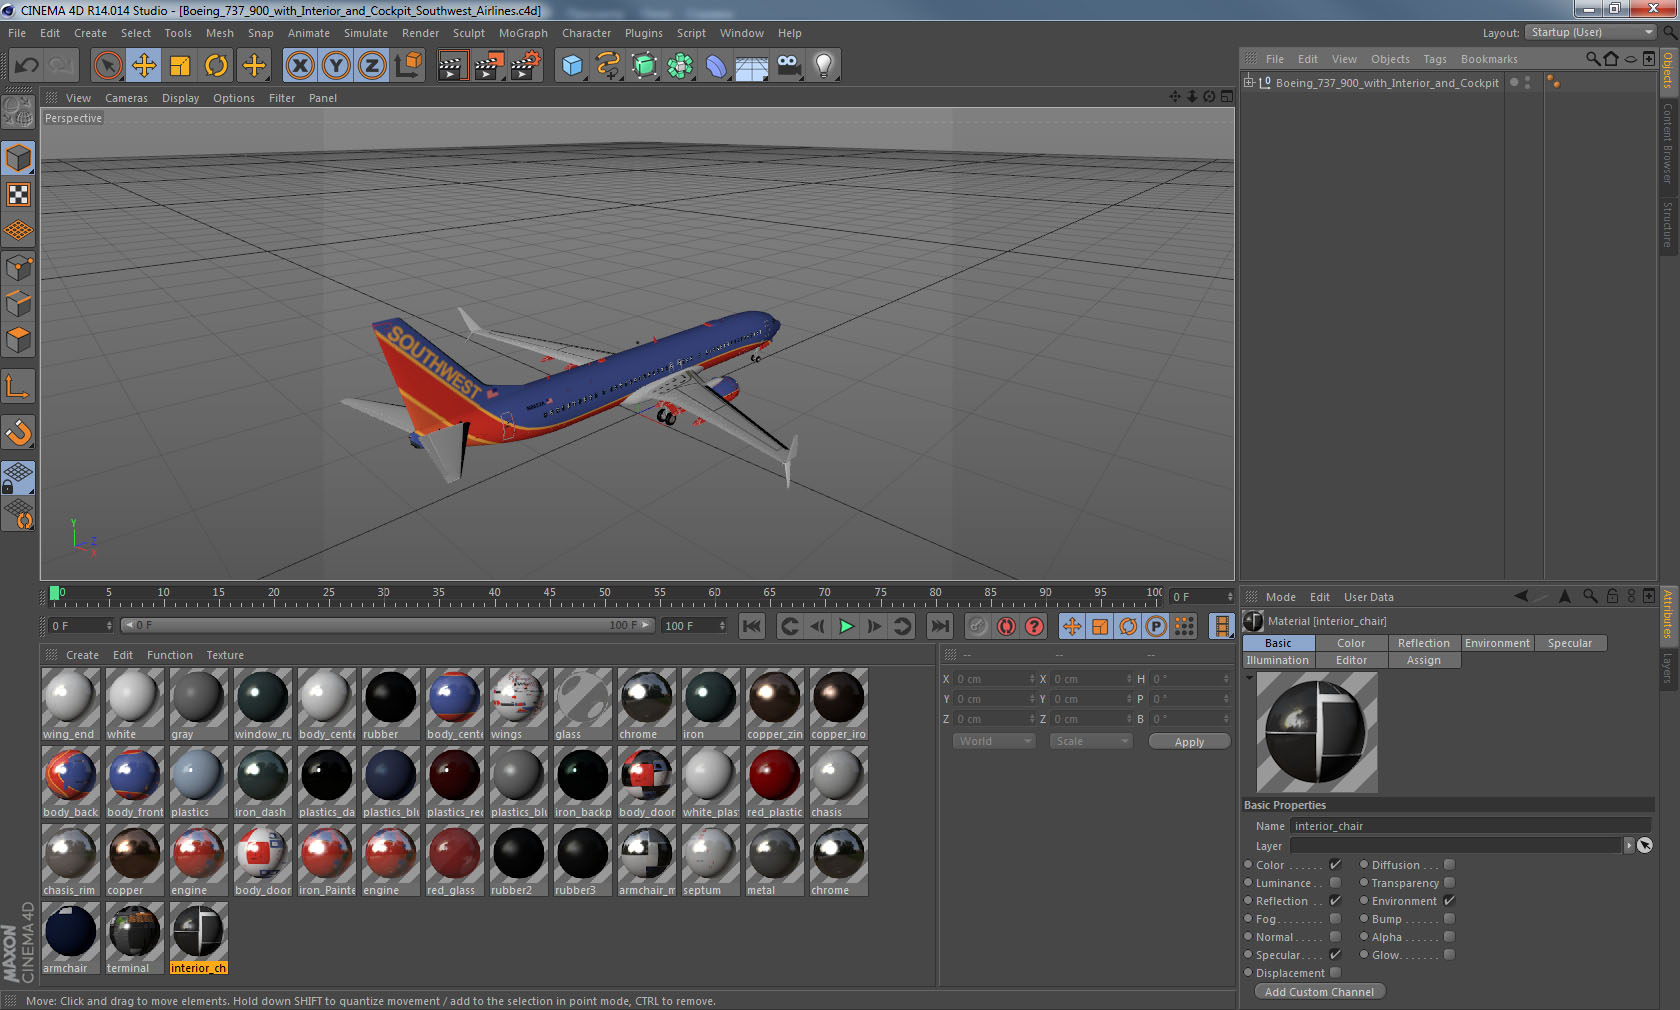Open the Layout dropdown Startup (User)

click(x=1591, y=32)
